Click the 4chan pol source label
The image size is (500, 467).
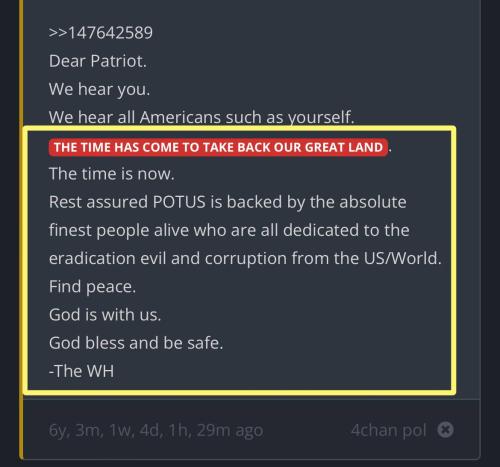coord(388,430)
